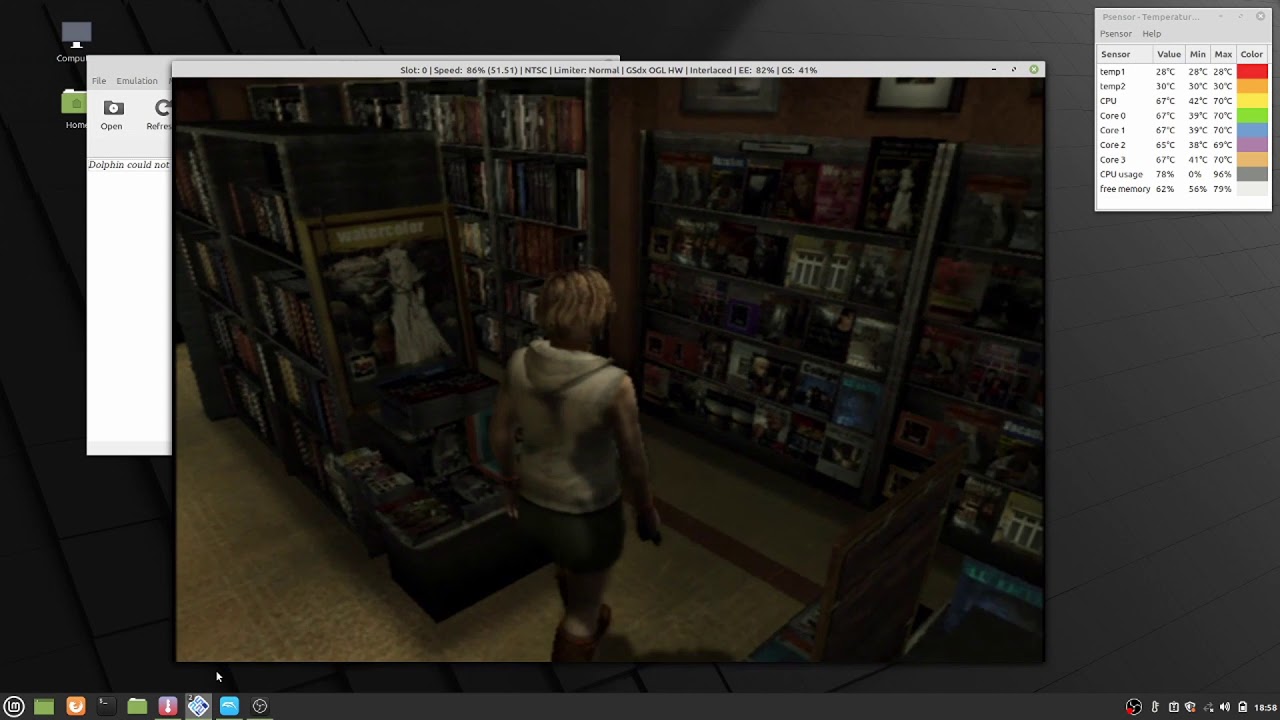Click the battery power tray icon
1280x720 pixels.
tap(1243, 707)
